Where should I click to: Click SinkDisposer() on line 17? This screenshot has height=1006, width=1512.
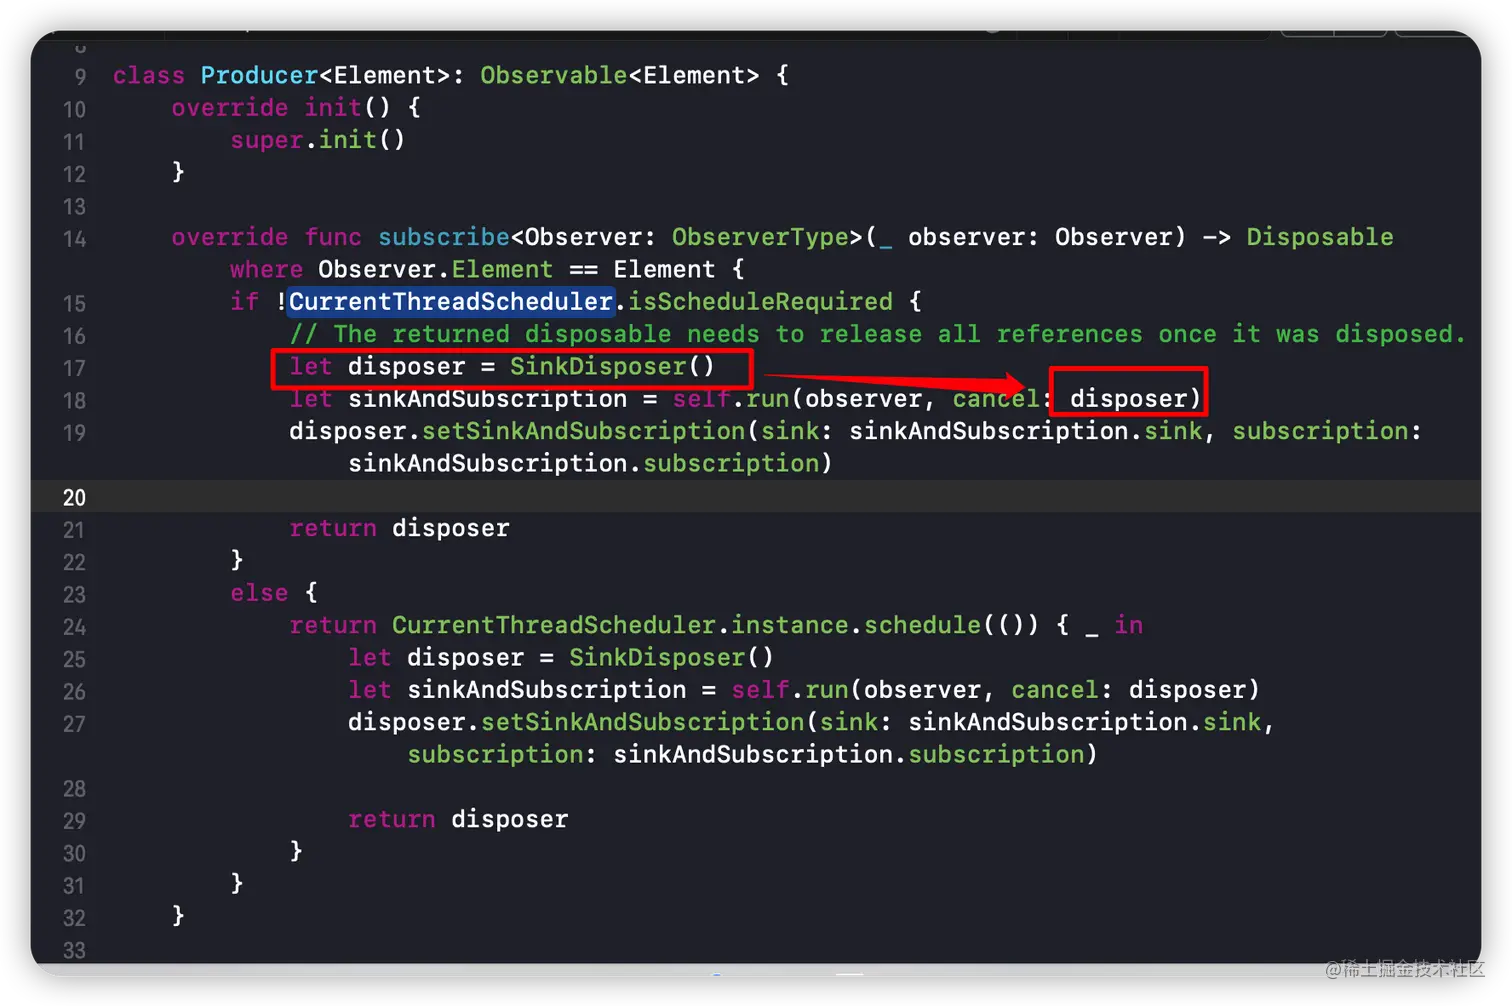point(612,366)
